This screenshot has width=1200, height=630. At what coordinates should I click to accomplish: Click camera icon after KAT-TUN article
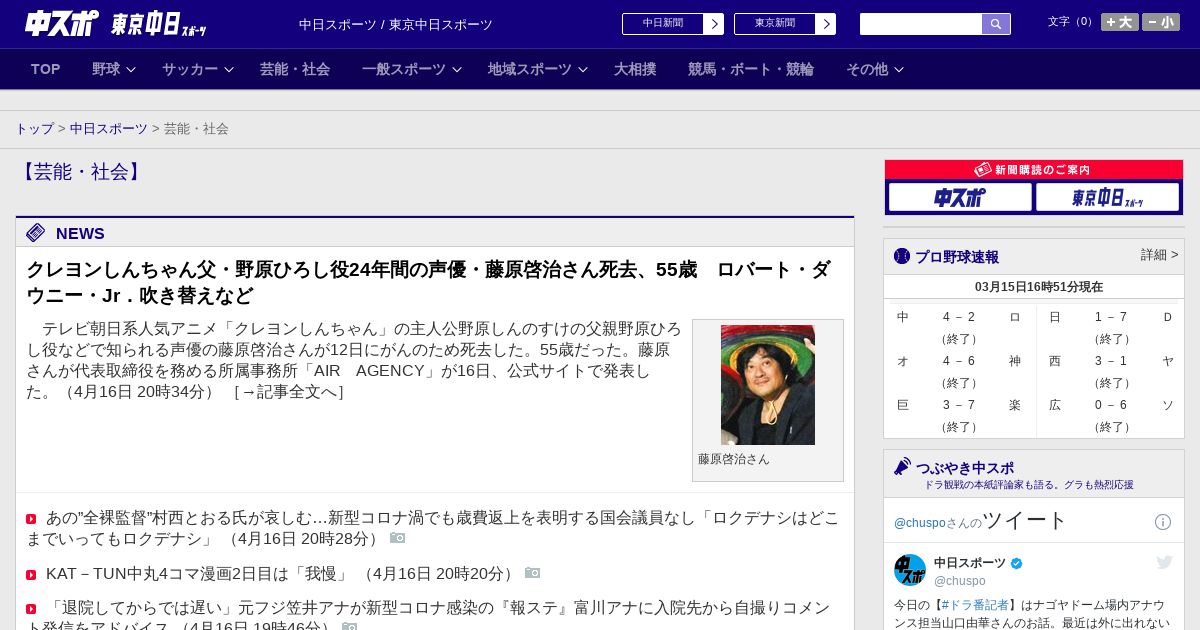click(x=532, y=573)
